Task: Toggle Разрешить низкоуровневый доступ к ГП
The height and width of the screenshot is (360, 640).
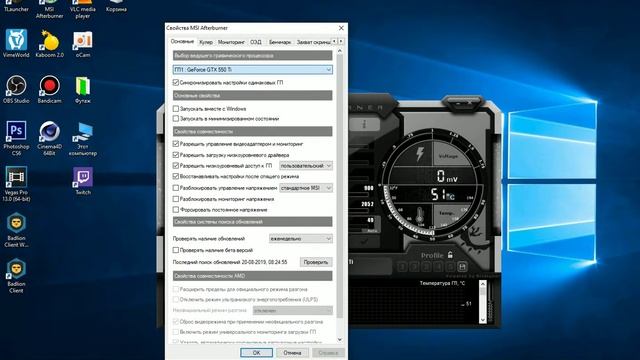Action: pos(176,165)
